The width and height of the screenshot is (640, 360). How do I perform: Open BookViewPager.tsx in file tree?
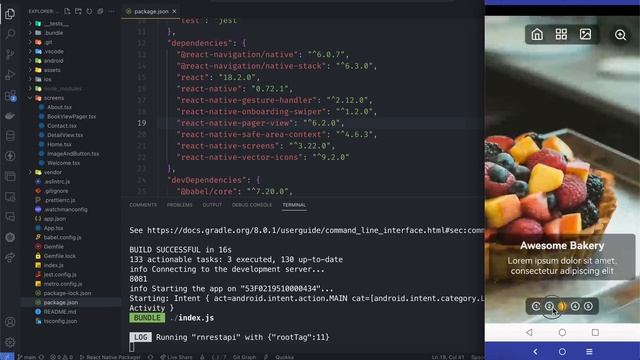tap(71, 116)
